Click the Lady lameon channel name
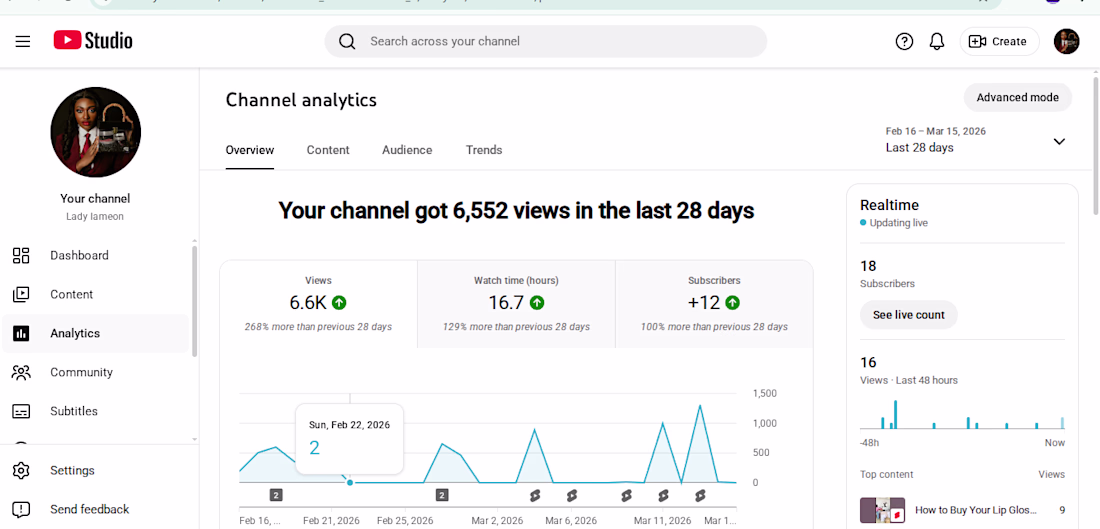This screenshot has width=1100, height=529. (95, 217)
